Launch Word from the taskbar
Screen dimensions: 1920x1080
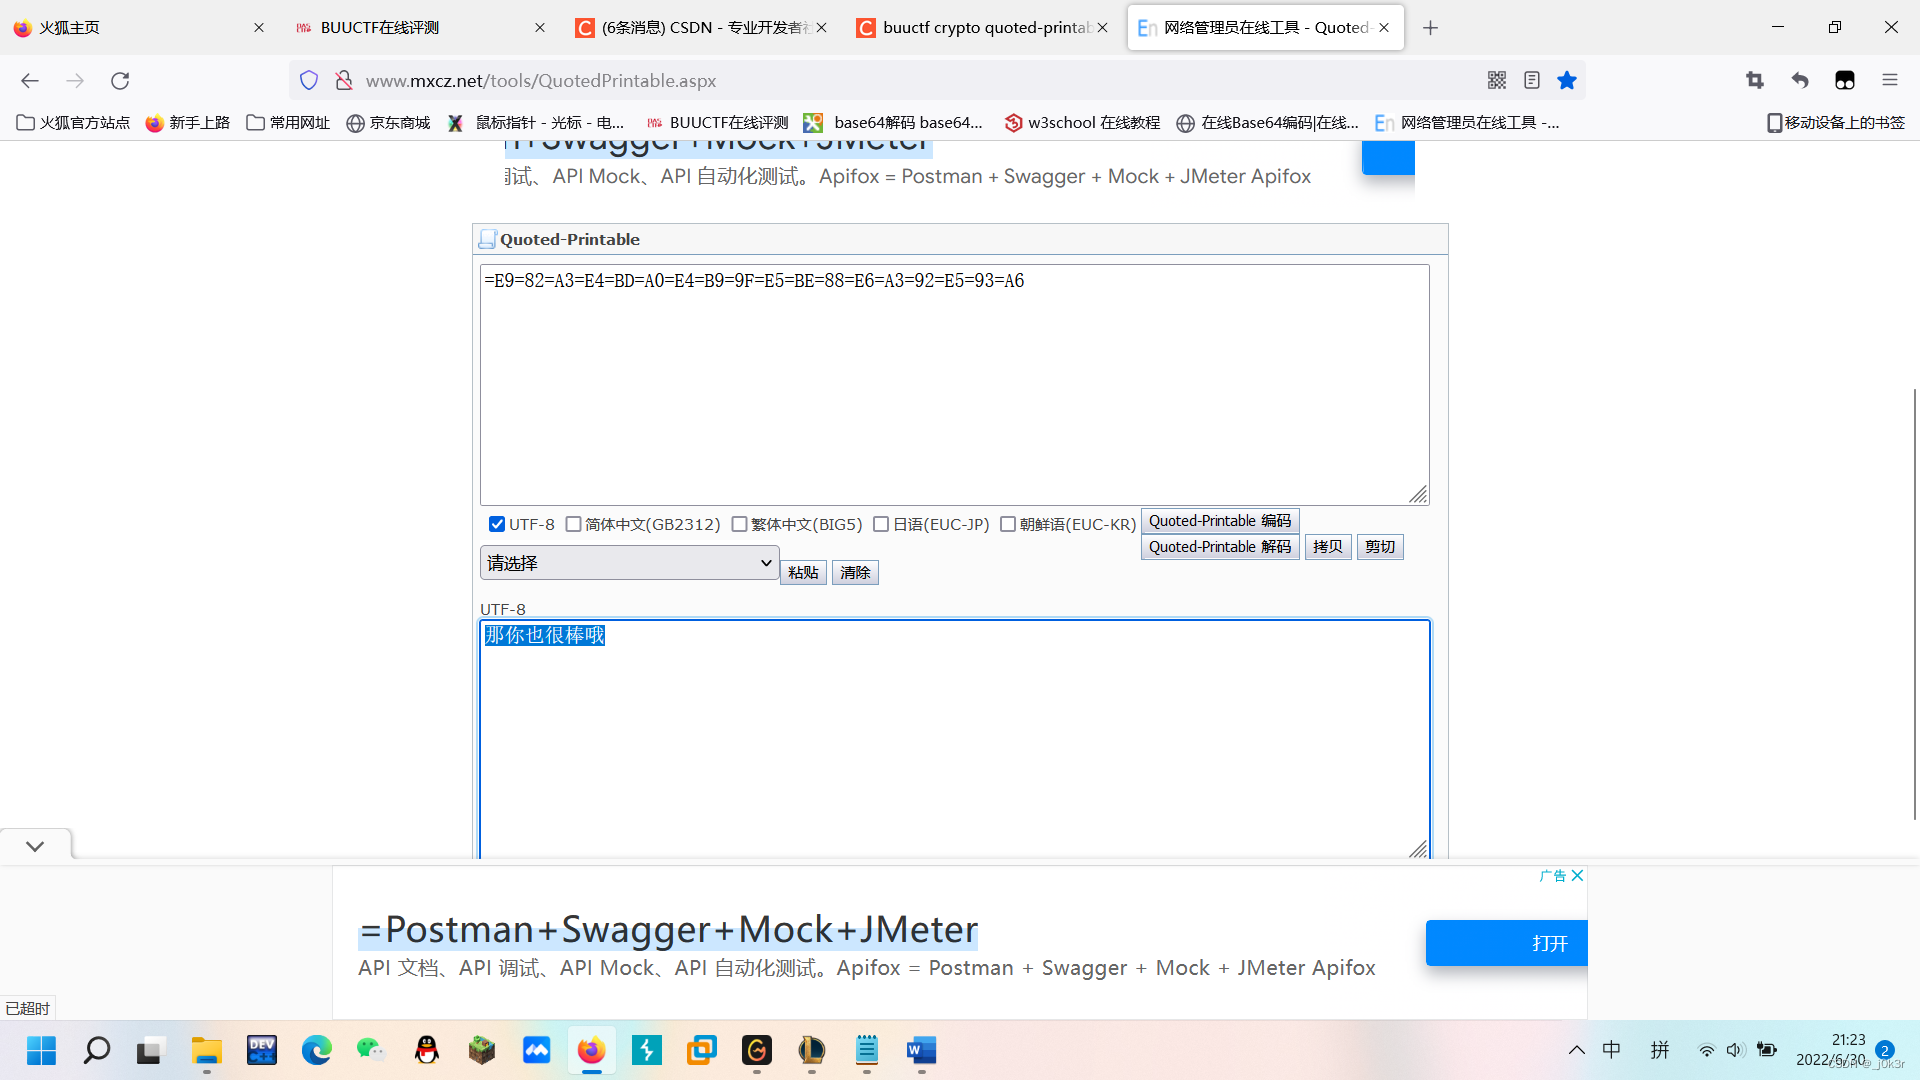[x=921, y=1050]
